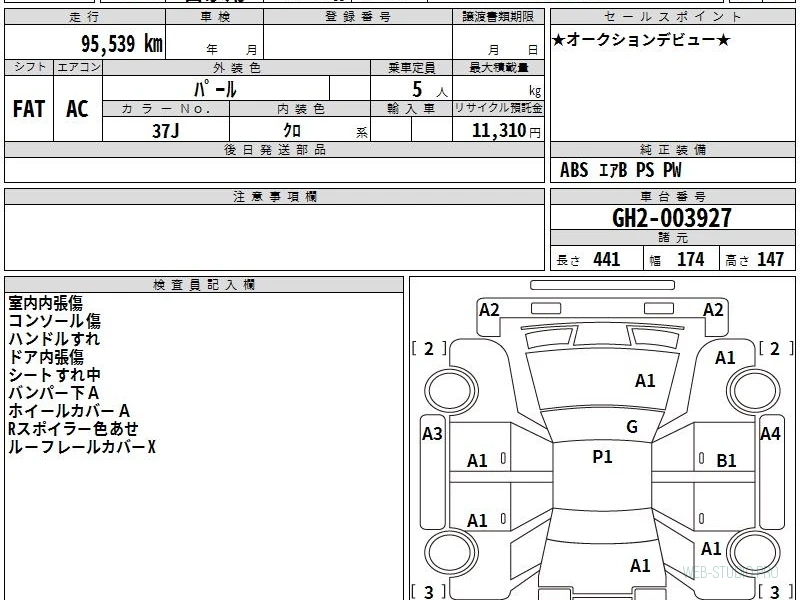The height and width of the screenshot is (600, 800).
Task: Click the 車台番号 header
Action: [x=672, y=196]
